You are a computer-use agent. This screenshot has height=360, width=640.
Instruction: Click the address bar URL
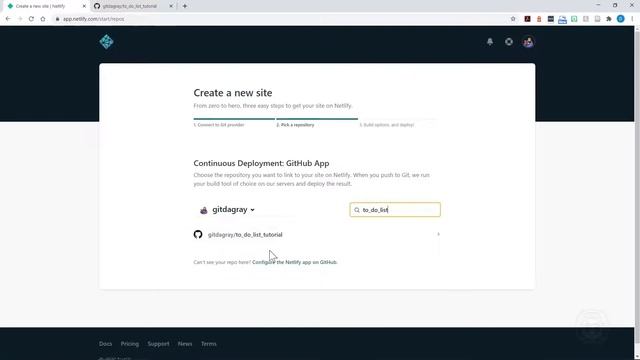point(93,19)
